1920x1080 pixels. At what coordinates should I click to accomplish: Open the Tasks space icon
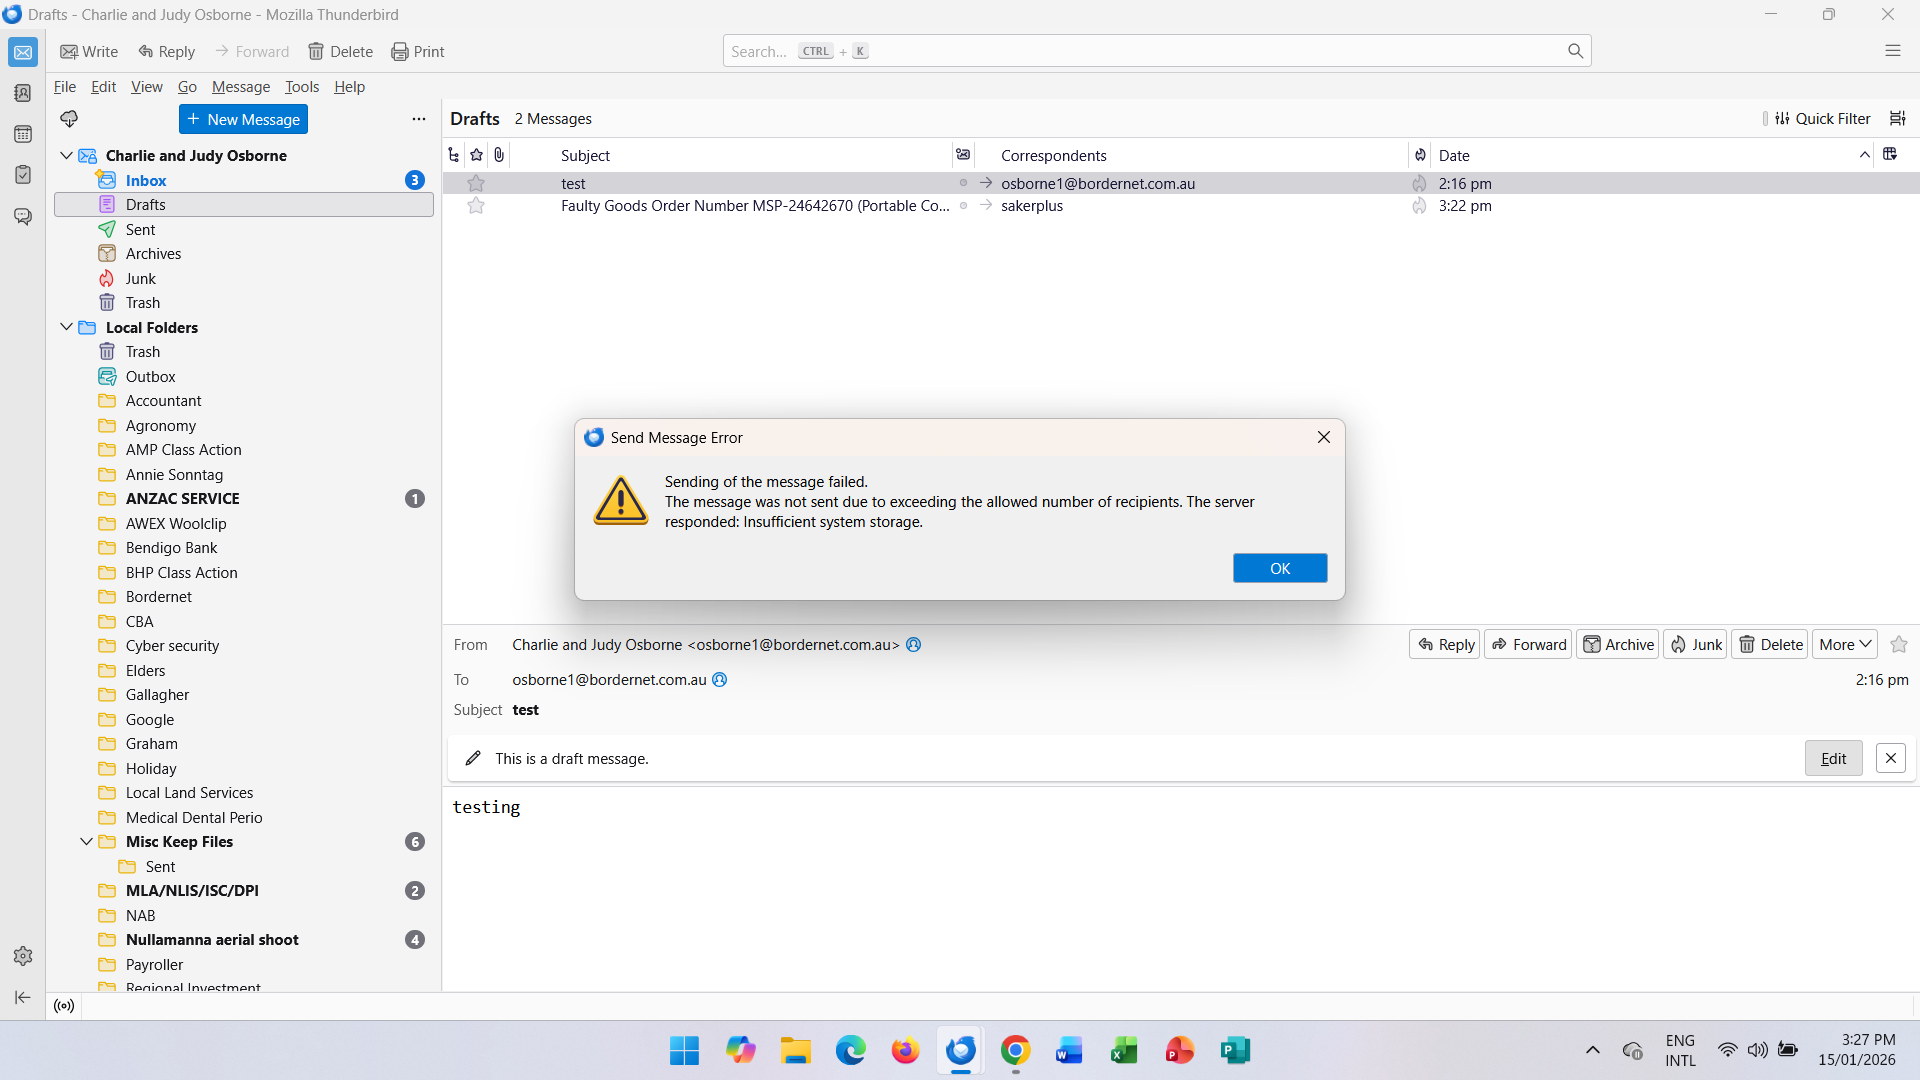22,175
